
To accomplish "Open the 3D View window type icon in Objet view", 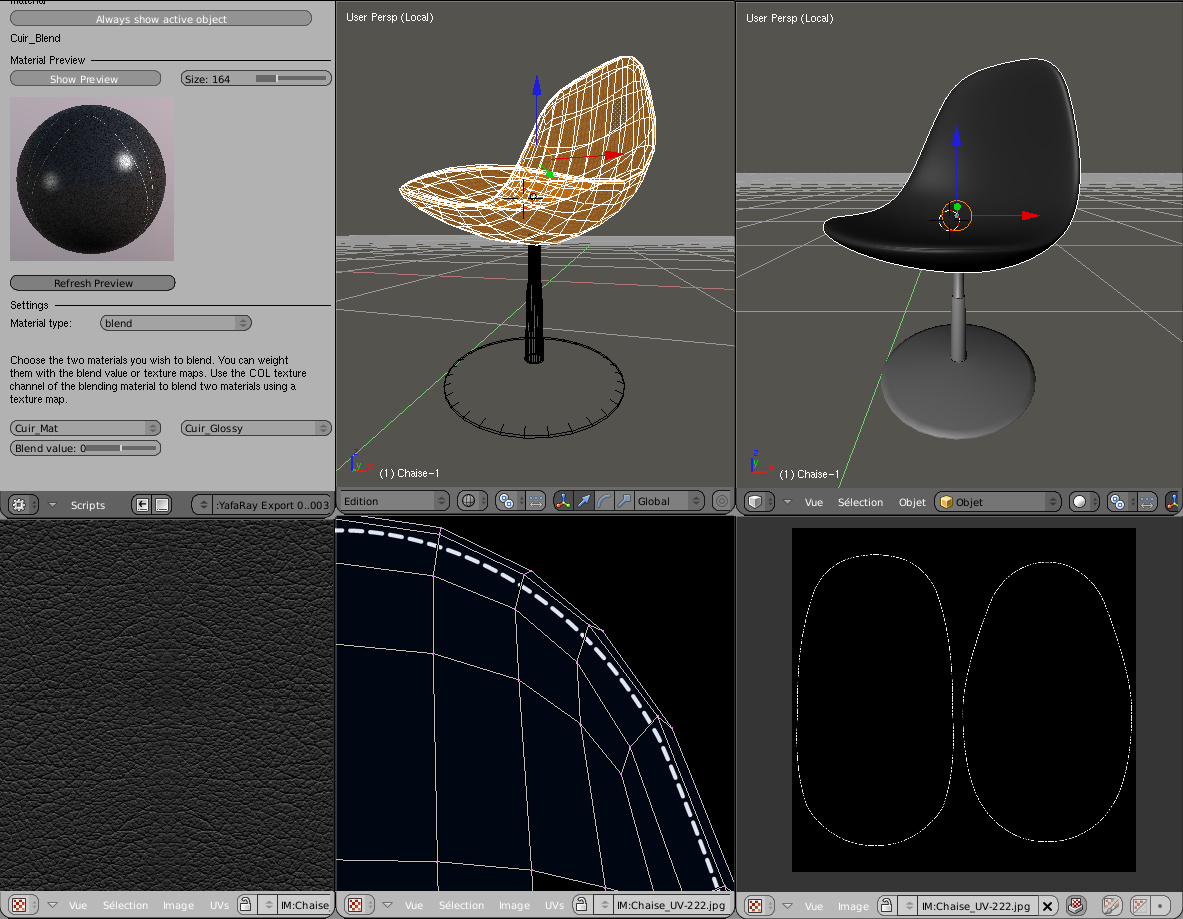I will pyautogui.click(x=759, y=502).
